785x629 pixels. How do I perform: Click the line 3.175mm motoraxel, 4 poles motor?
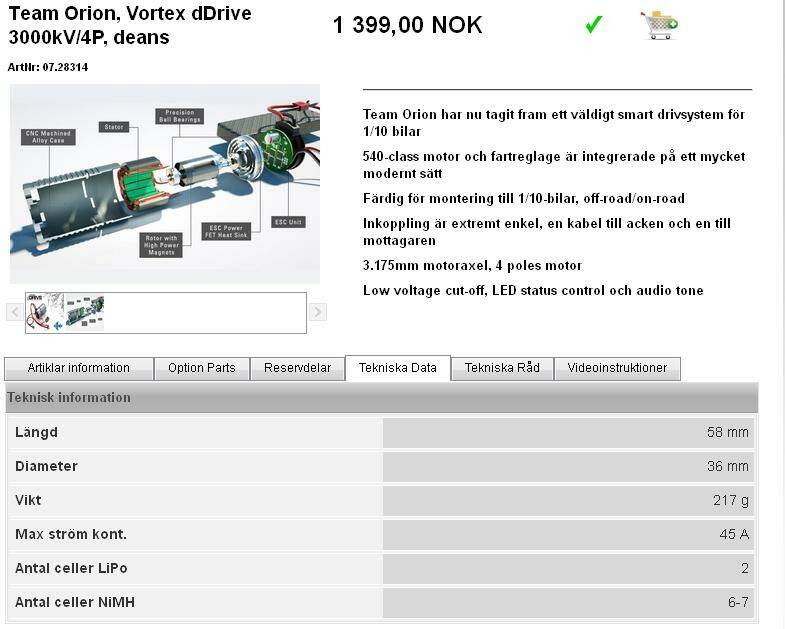click(473, 265)
